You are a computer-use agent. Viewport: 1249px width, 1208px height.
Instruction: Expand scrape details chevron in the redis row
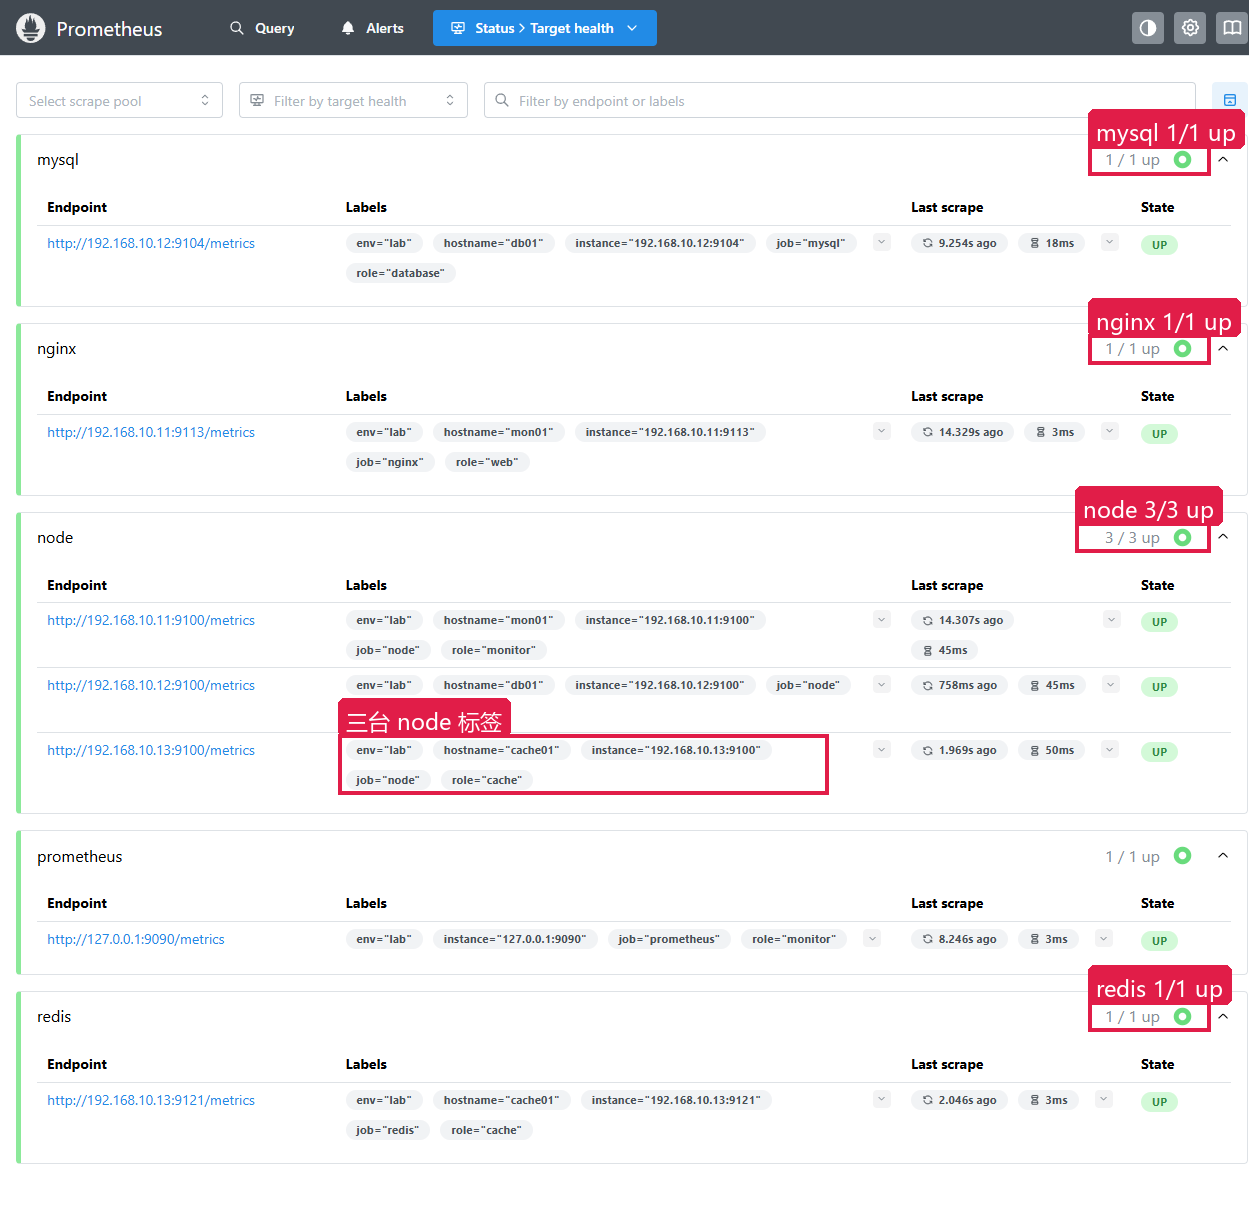[1104, 1099]
